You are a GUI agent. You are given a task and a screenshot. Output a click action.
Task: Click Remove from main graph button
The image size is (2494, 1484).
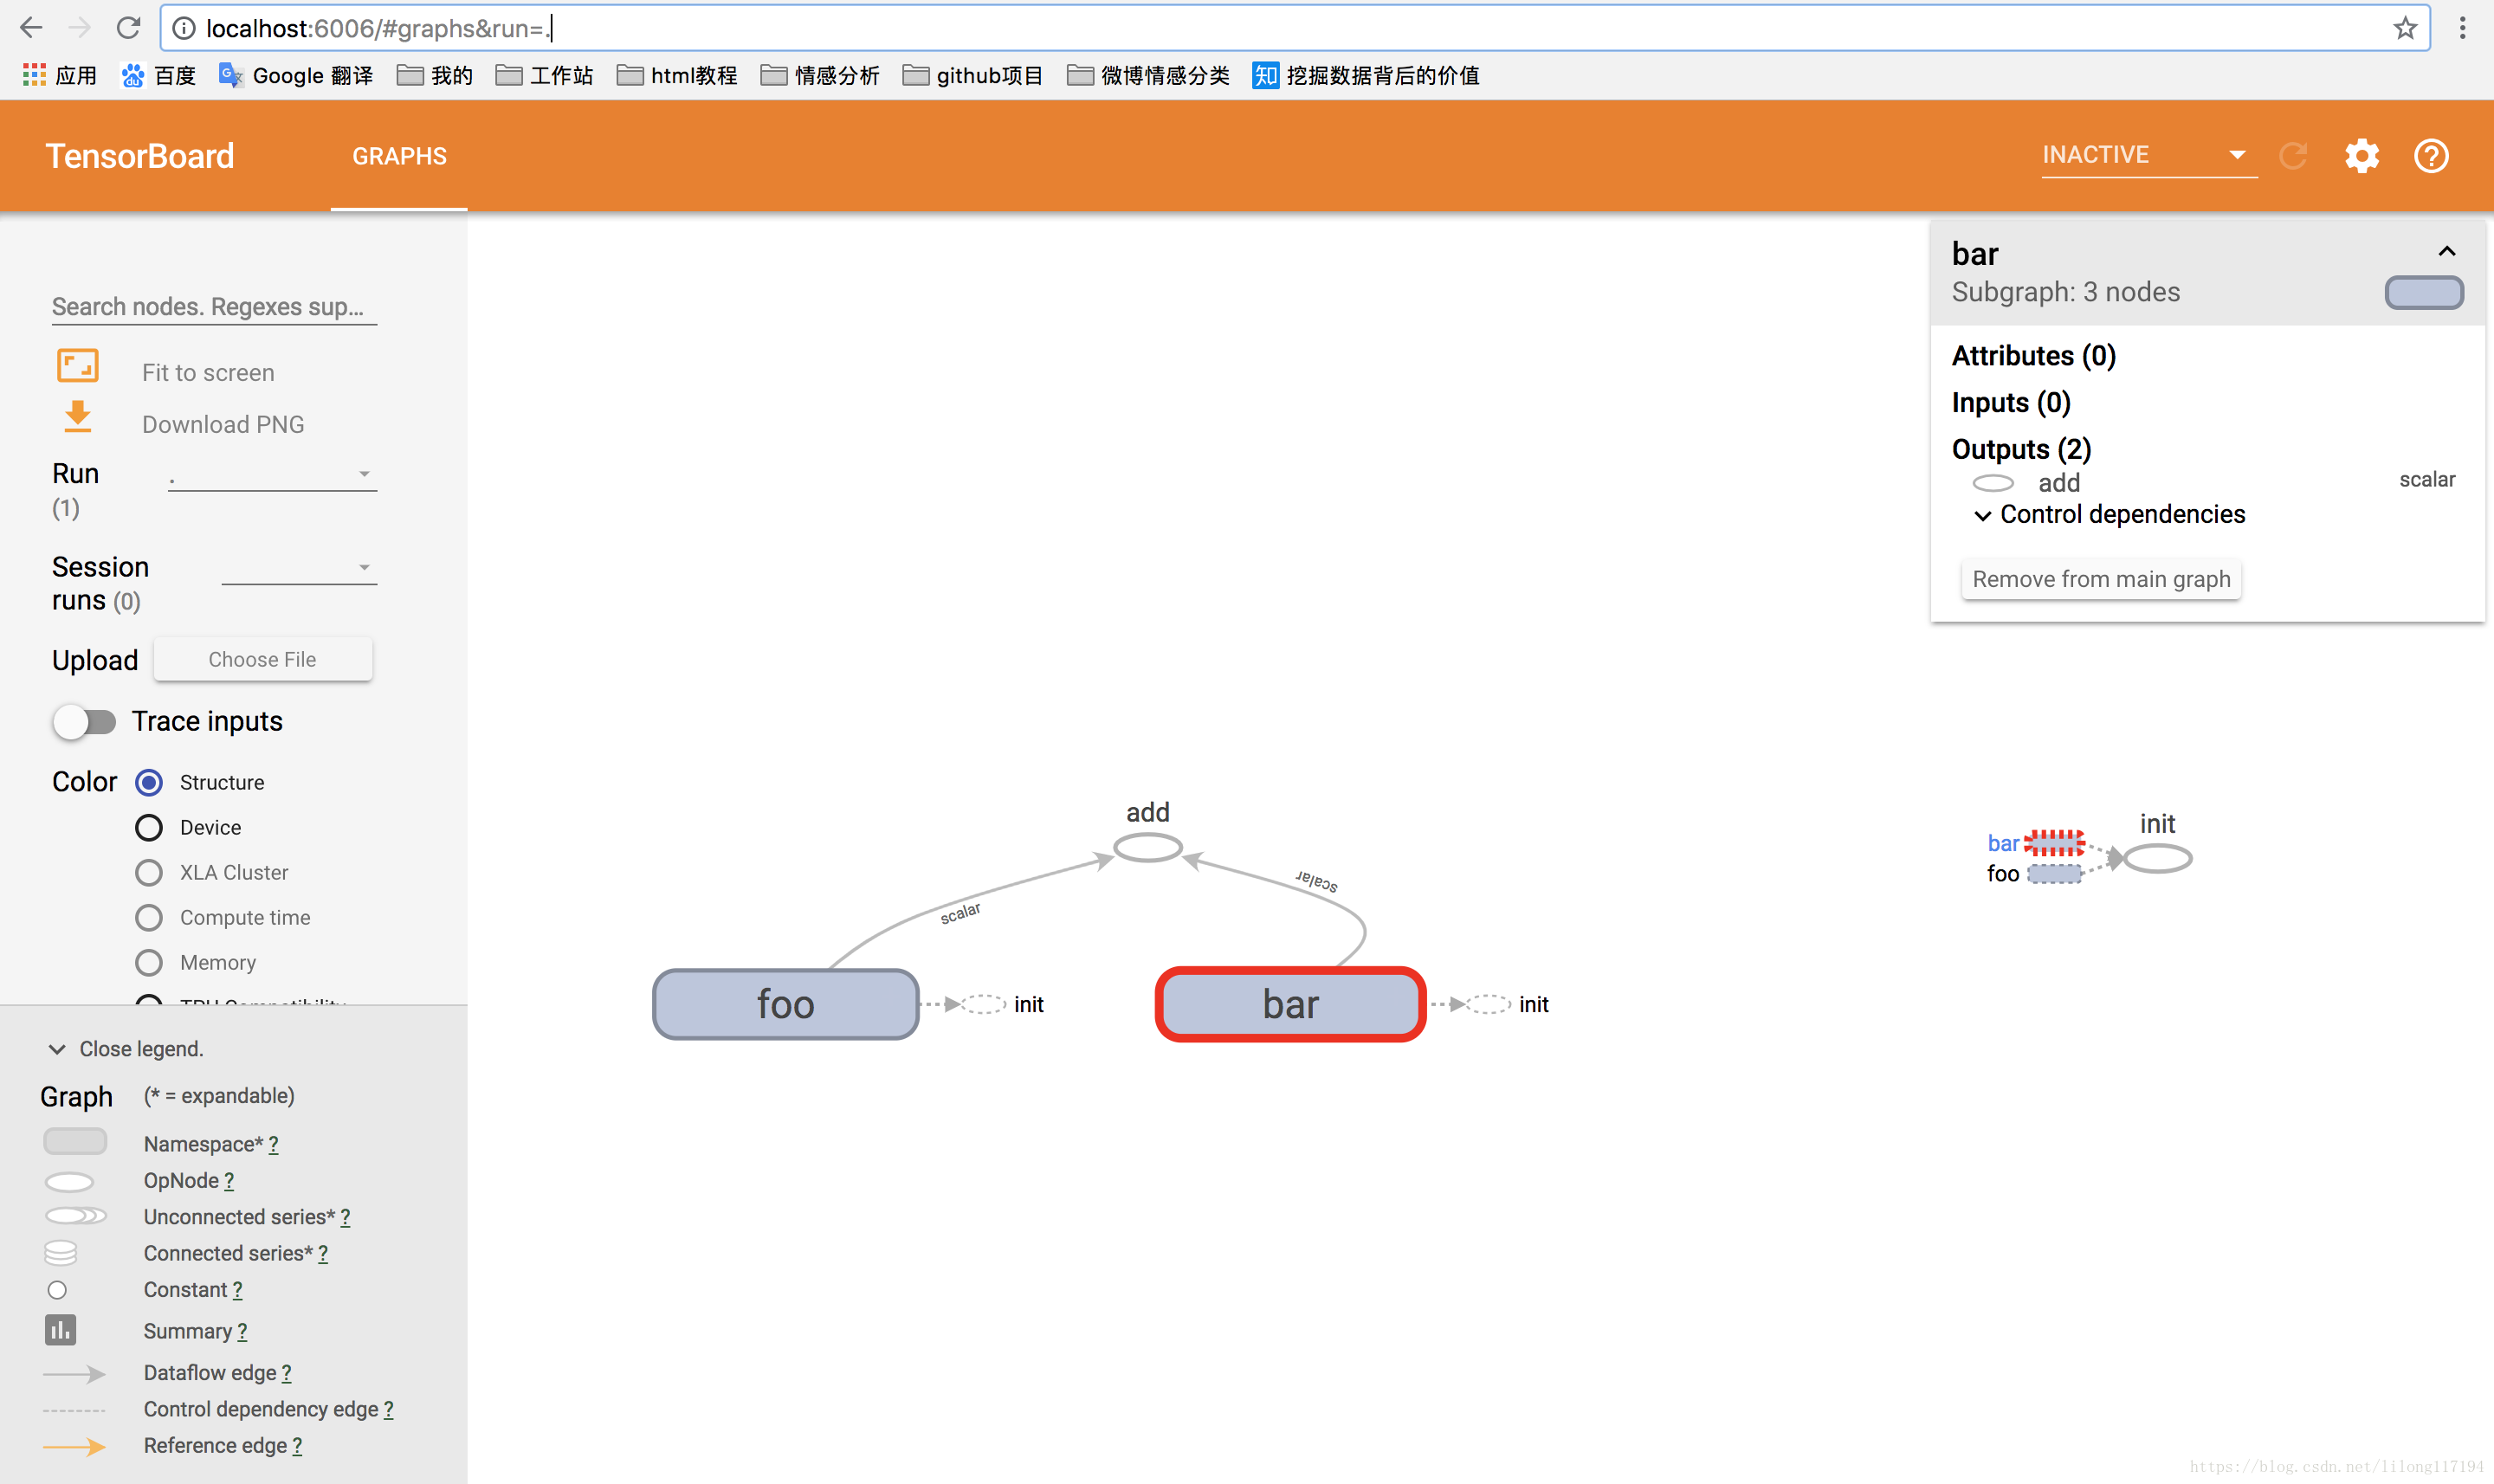(x=2098, y=577)
